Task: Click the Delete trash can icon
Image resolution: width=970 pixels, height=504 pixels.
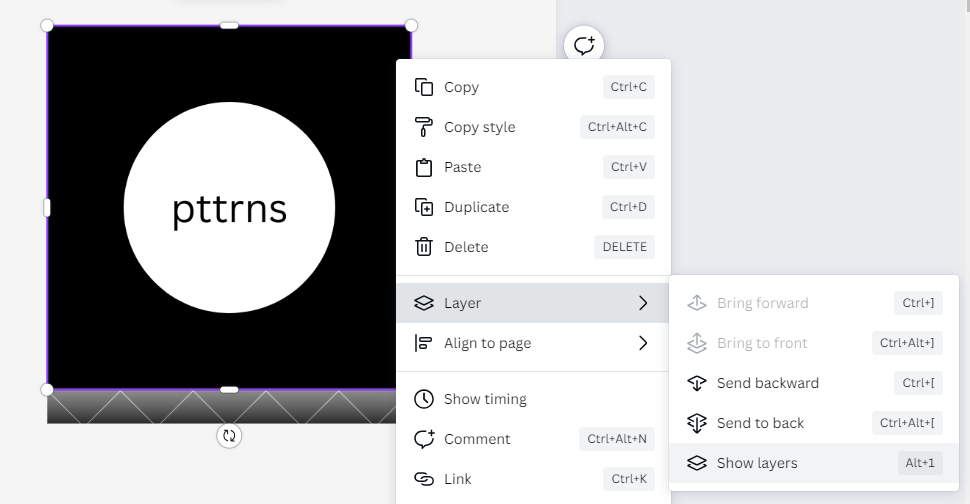Action: point(424,247)
